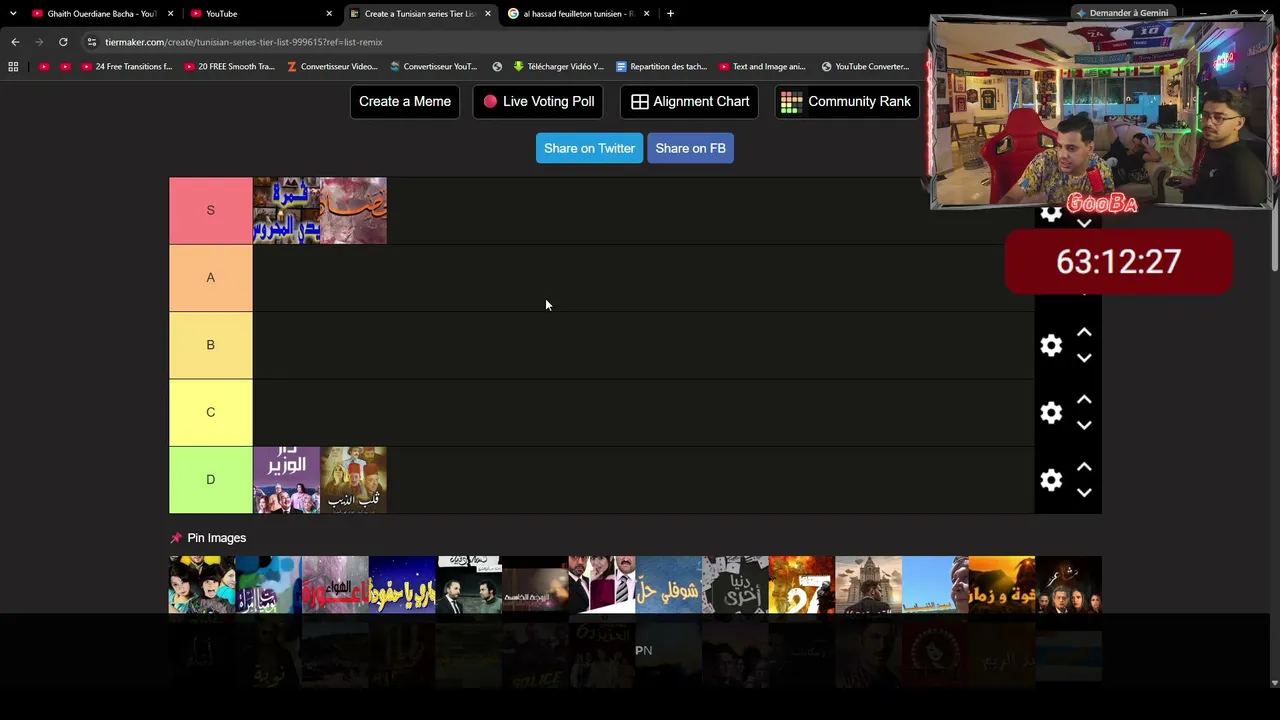
Task: Move tier B row down with arrow
Action: tap(1084, 358)
